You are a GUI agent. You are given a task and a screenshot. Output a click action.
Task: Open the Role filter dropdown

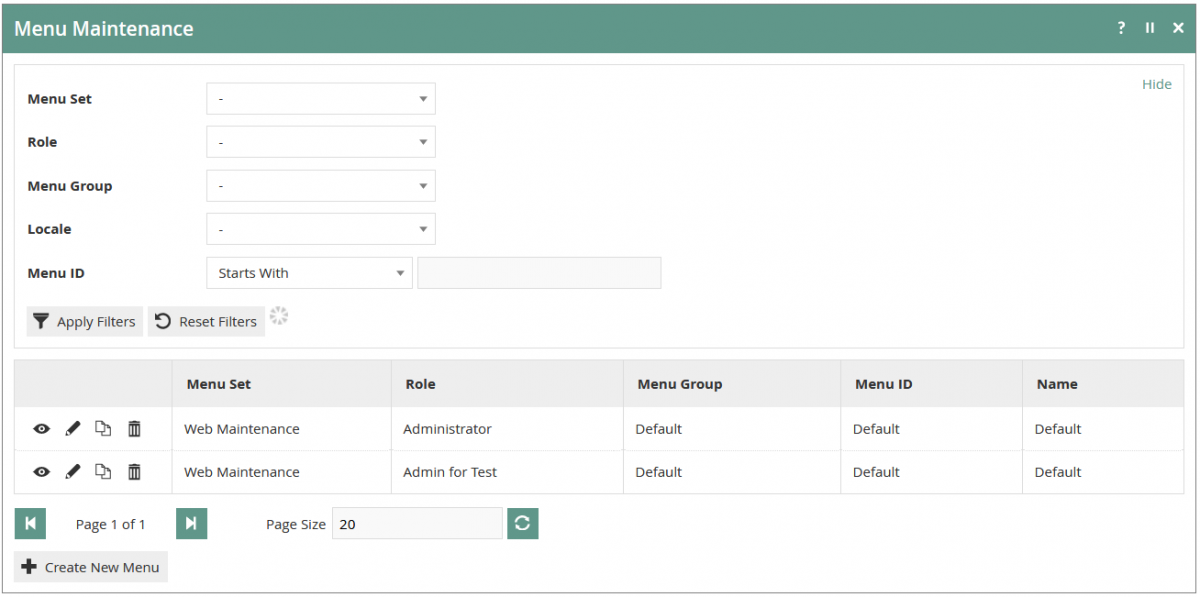tap(320, 142)
